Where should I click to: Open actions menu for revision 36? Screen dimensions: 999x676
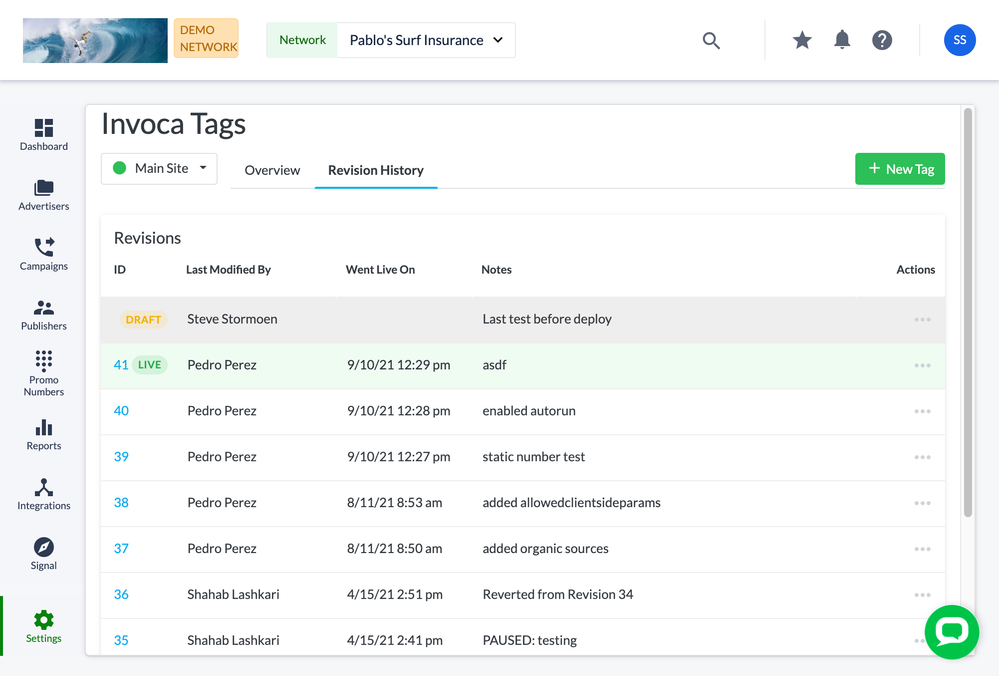pyautogui.click(x=923, y=594)
